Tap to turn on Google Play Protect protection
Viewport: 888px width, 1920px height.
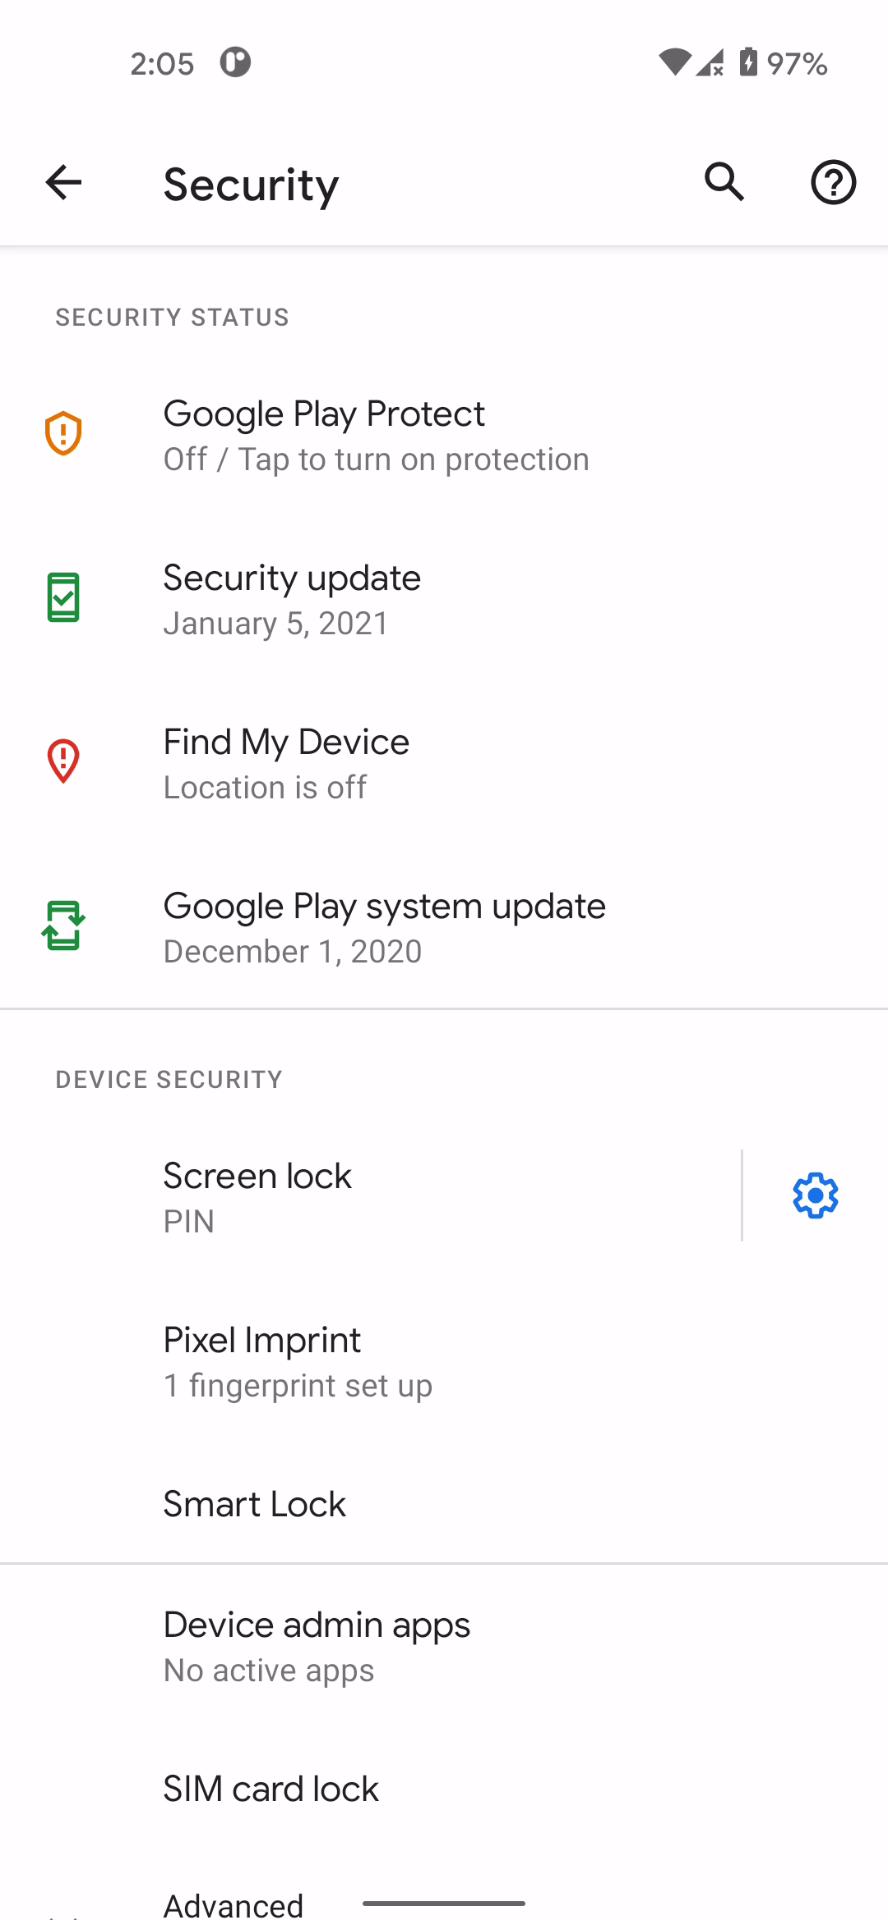376,435
